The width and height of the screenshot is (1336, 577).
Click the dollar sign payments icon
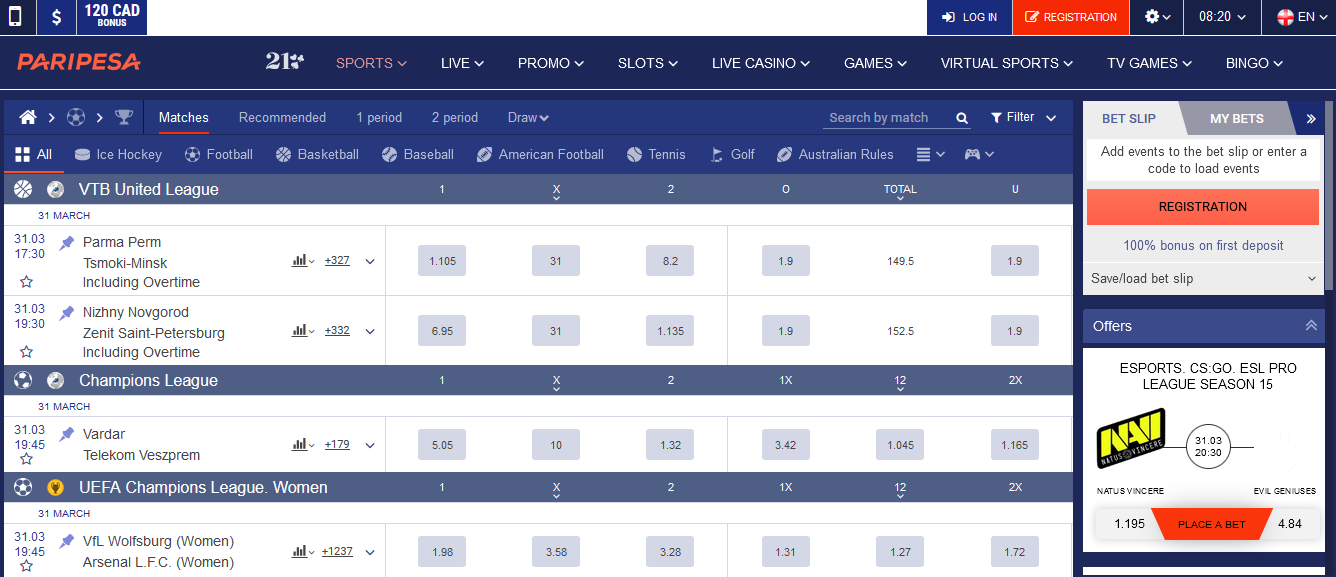[x=56, y=17]
